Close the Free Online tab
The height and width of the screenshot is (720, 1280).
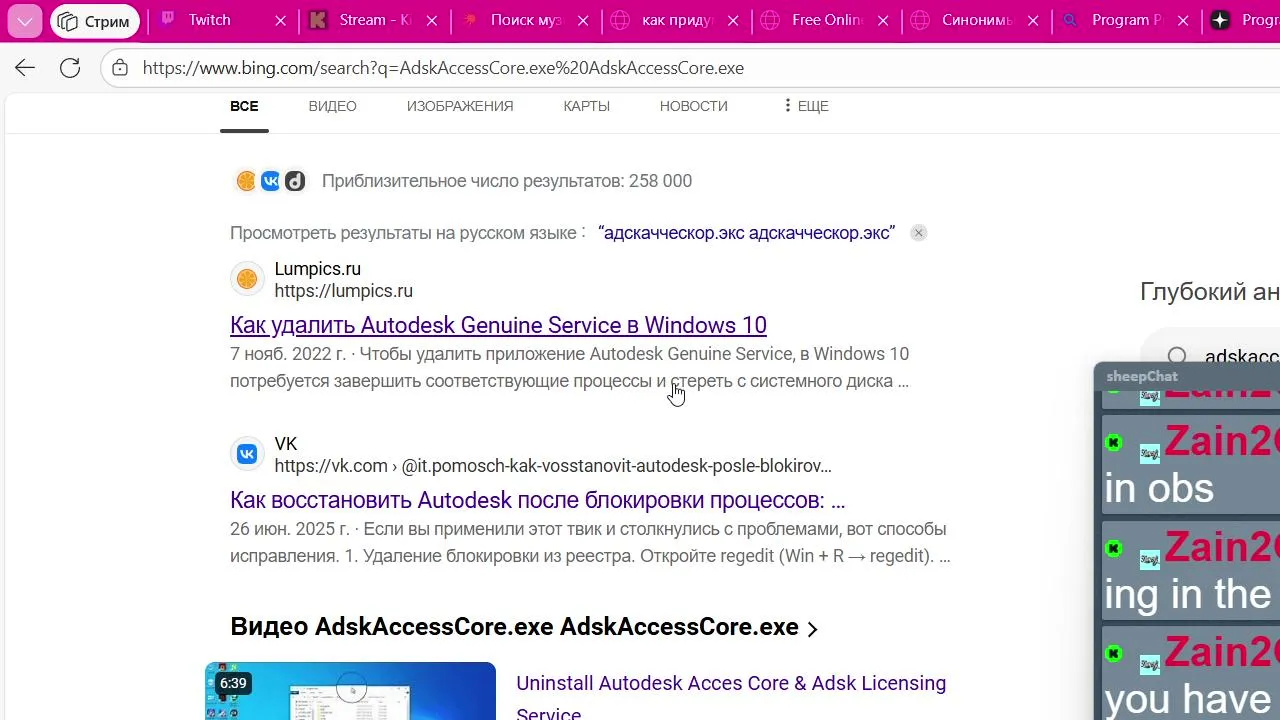coord(883,21)
